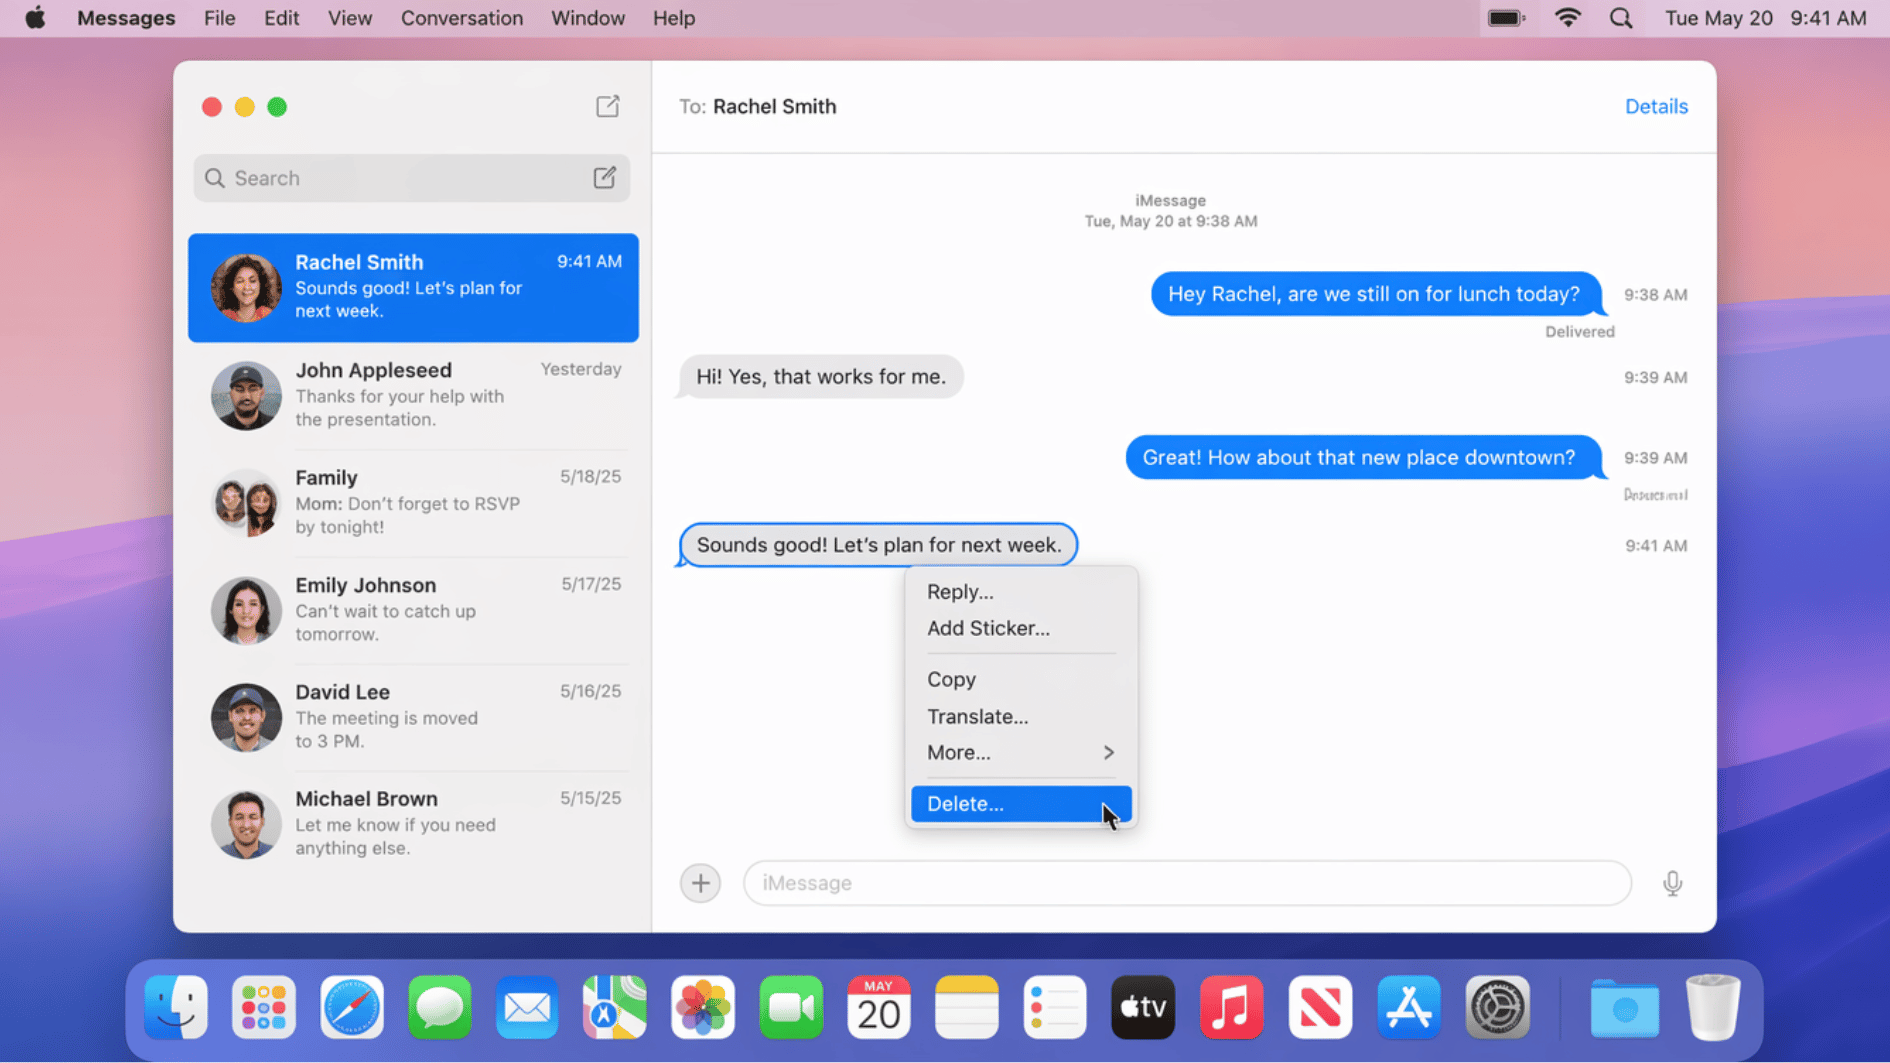This screenshot has width=1890, height=1063.
Task: Click the 'Hi! Yes, that works for me.' bubble
Action: pos(820,377)
